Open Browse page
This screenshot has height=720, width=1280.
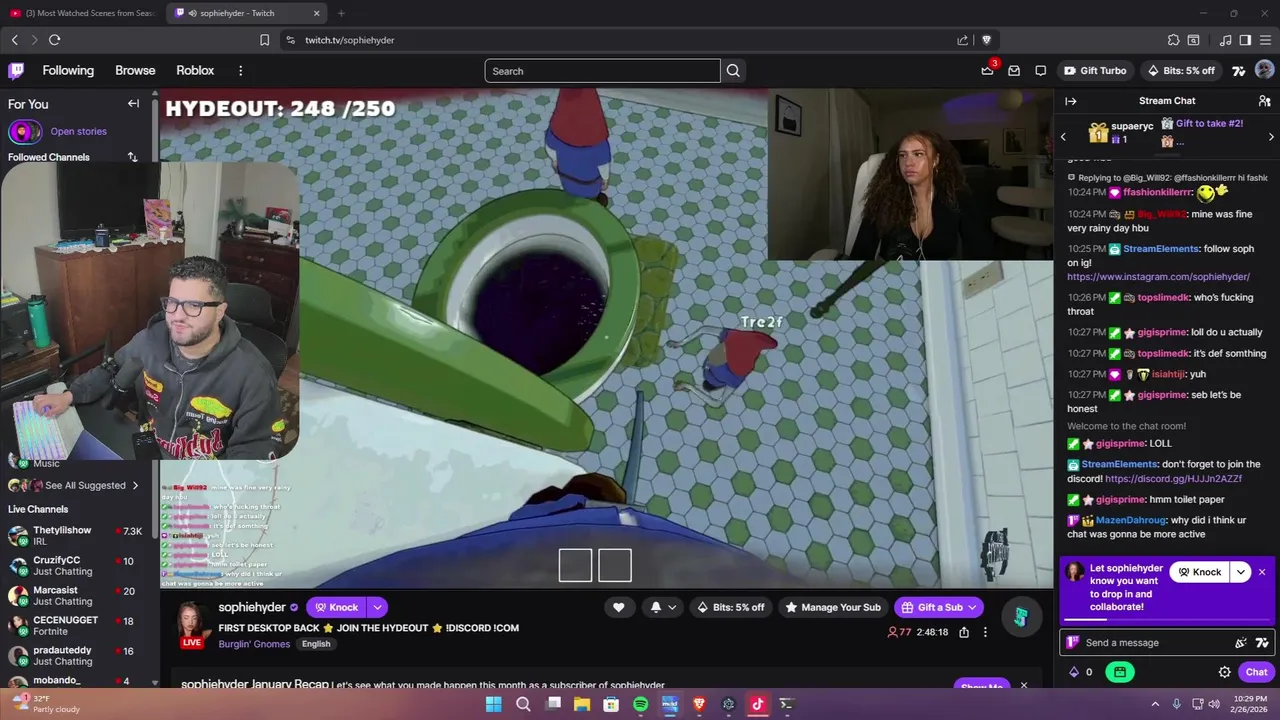(x=135, y=70)
